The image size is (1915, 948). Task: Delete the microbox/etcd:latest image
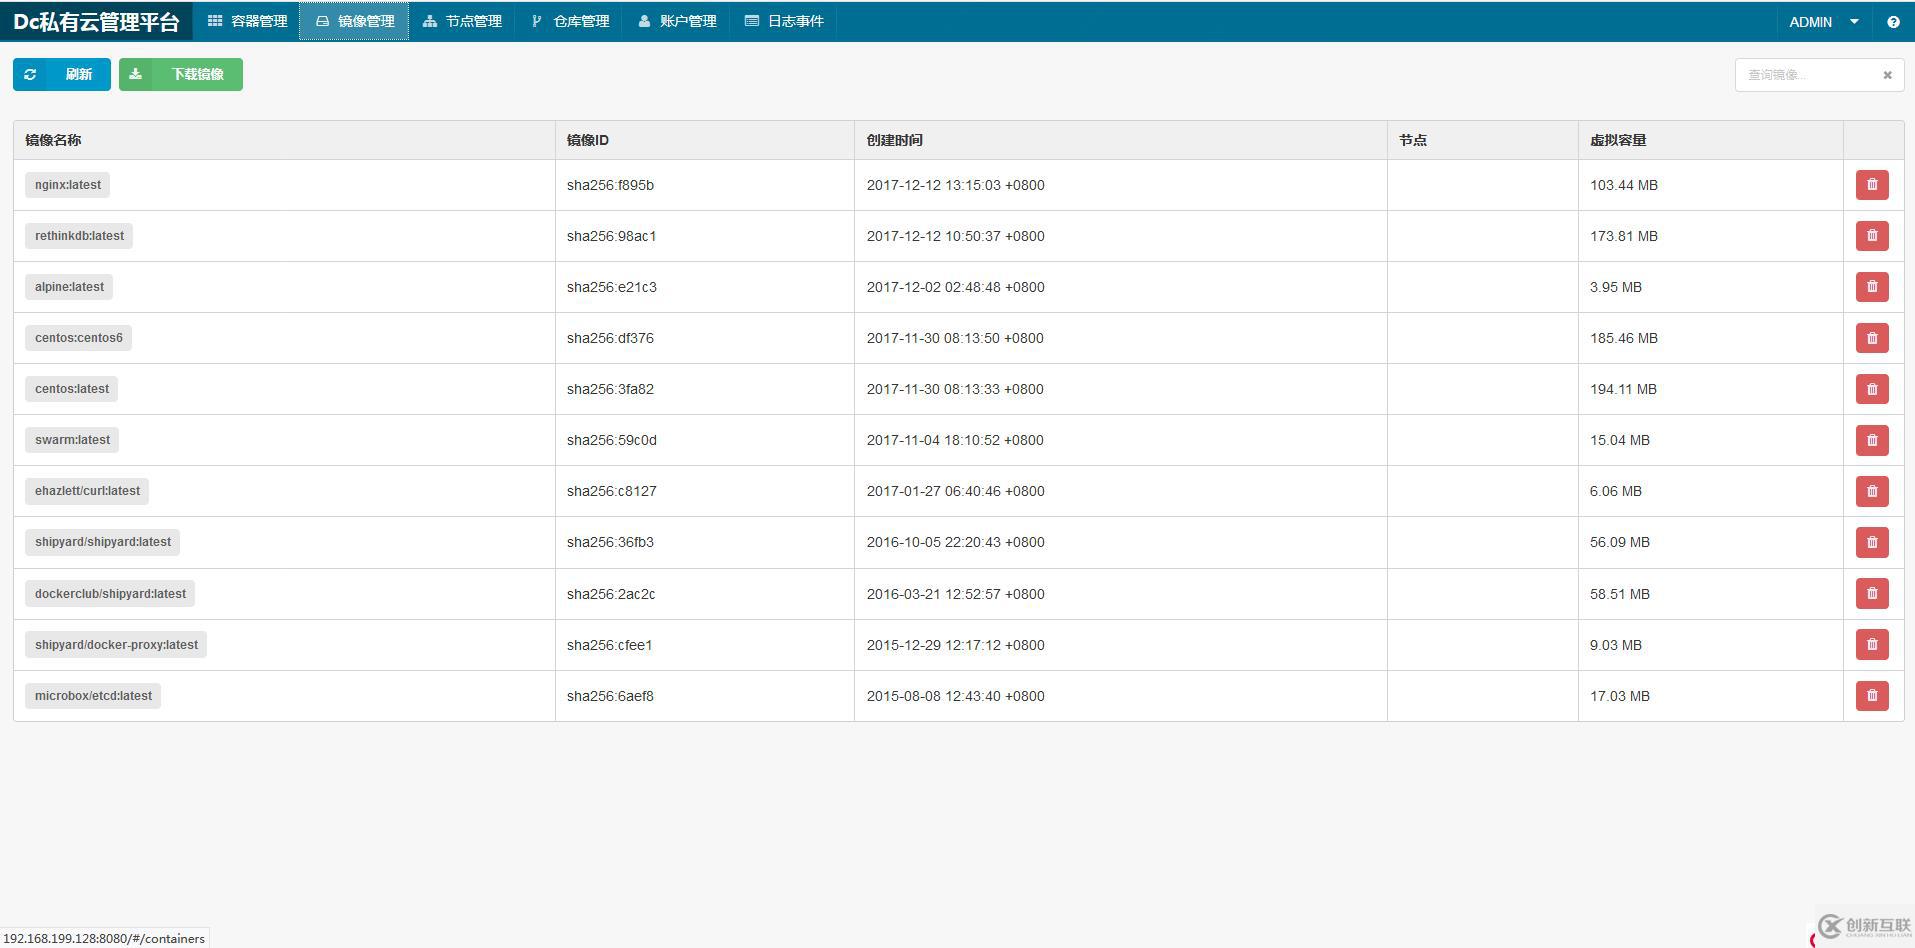coord(1871,696)
